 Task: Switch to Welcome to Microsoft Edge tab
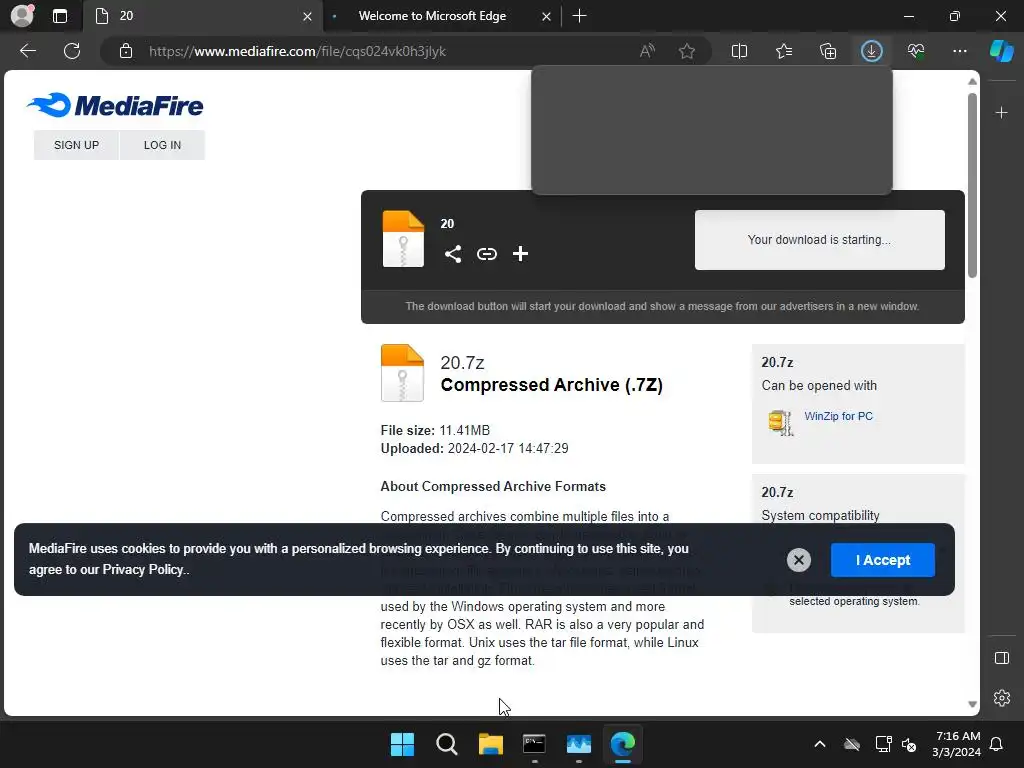pyautogui.click(x=432, y=16)
